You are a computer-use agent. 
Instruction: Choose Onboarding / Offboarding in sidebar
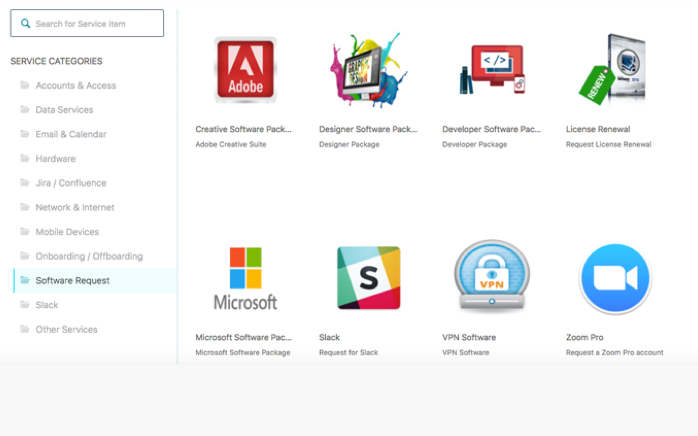(89, 256)
